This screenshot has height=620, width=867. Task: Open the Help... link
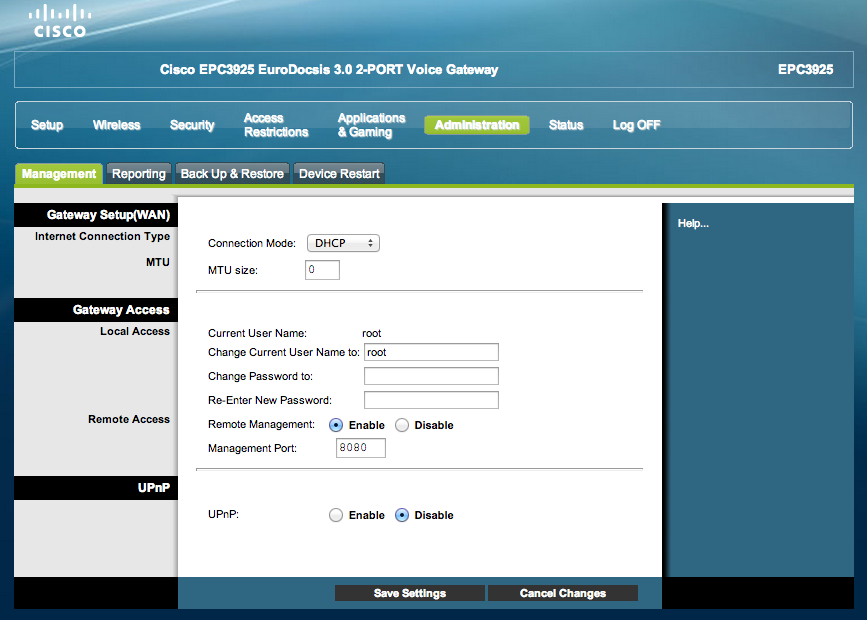click(x=693, y=223)
